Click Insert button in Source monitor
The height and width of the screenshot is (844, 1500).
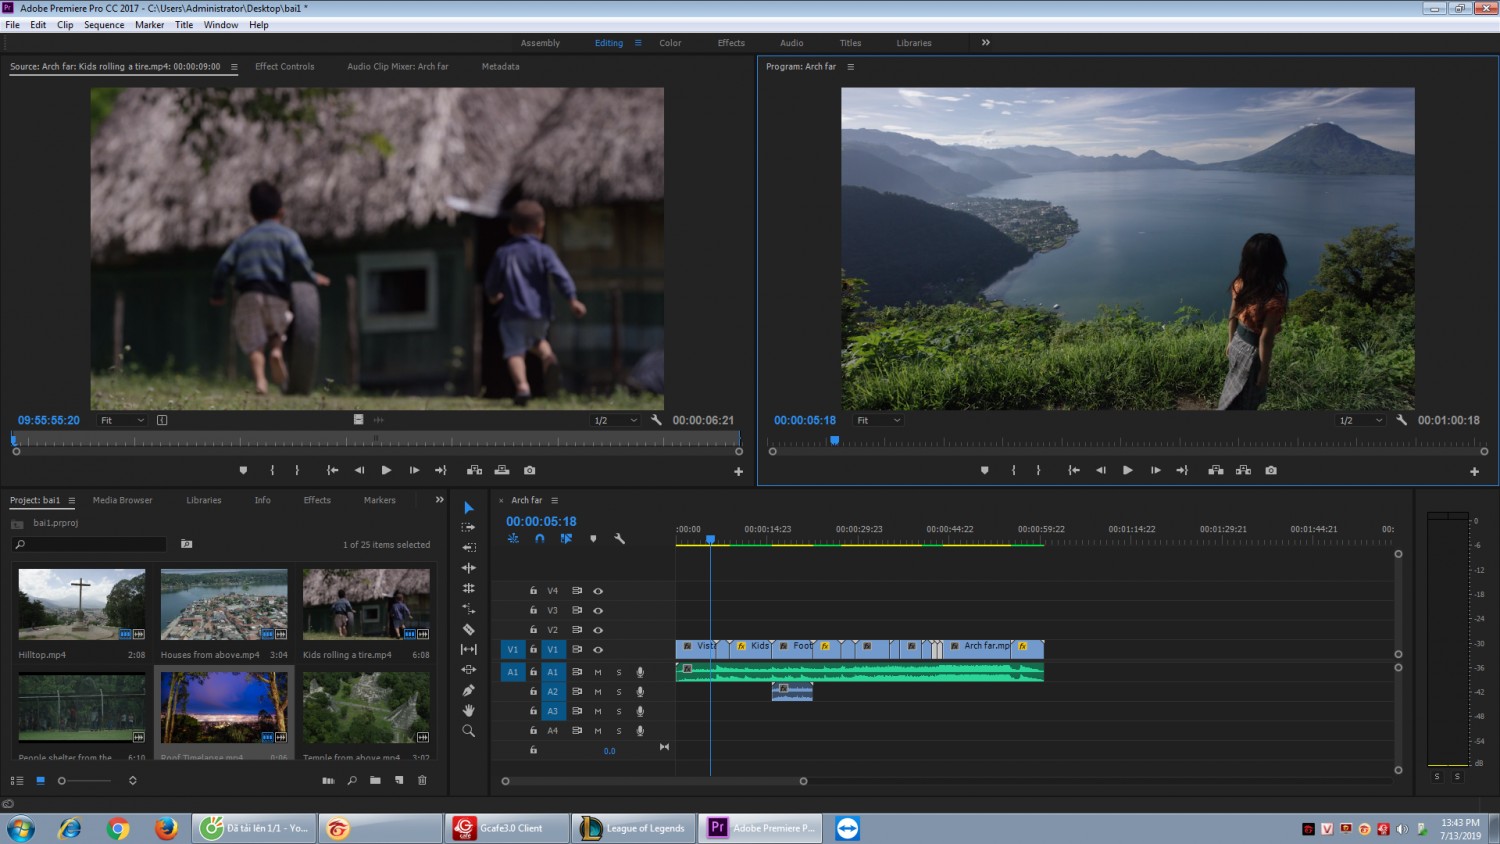pyautogui.click(x=474, y=470)
